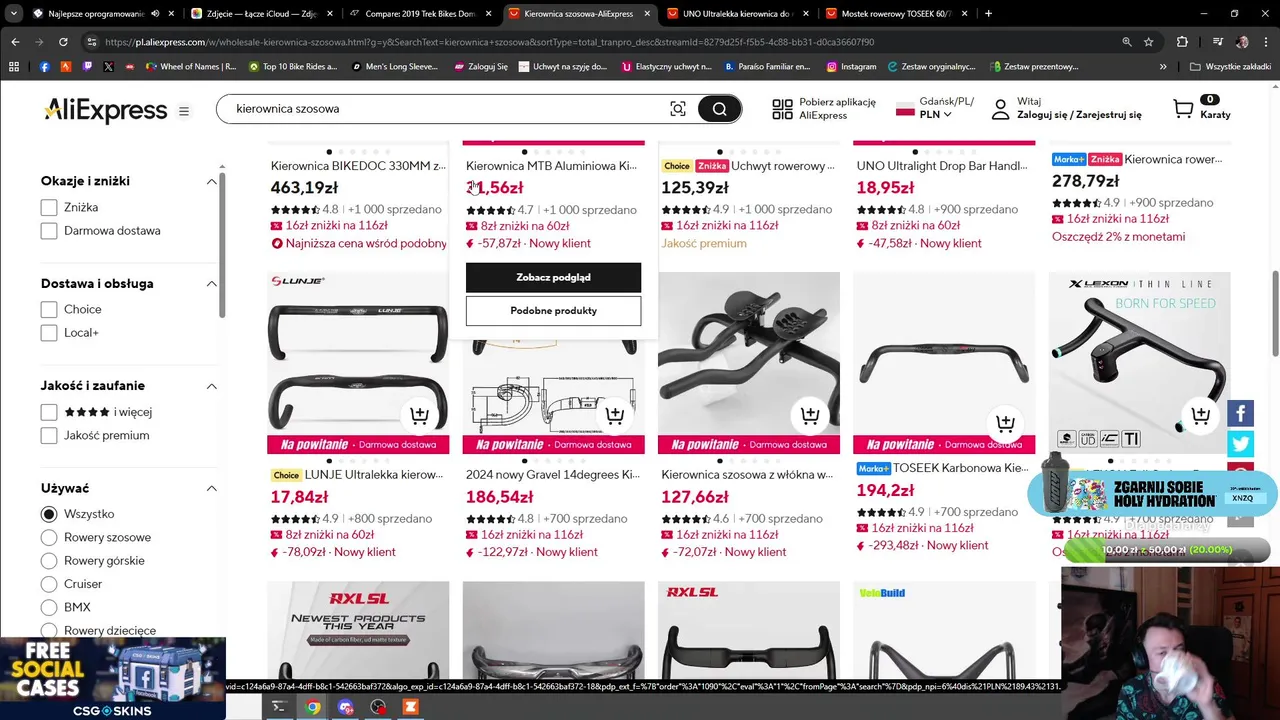Reload the browser page

63,42
